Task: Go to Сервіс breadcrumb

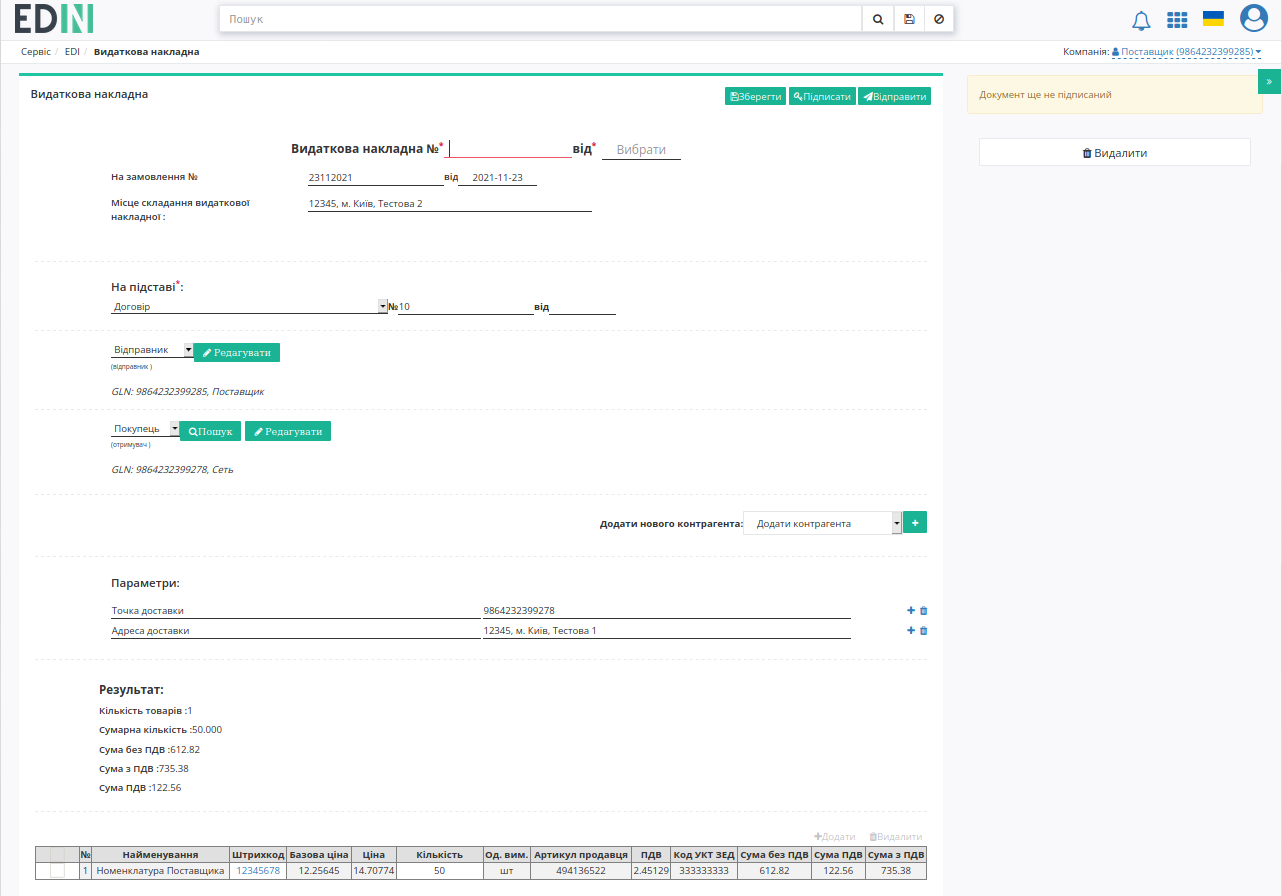Action: [x=36, y=51]
